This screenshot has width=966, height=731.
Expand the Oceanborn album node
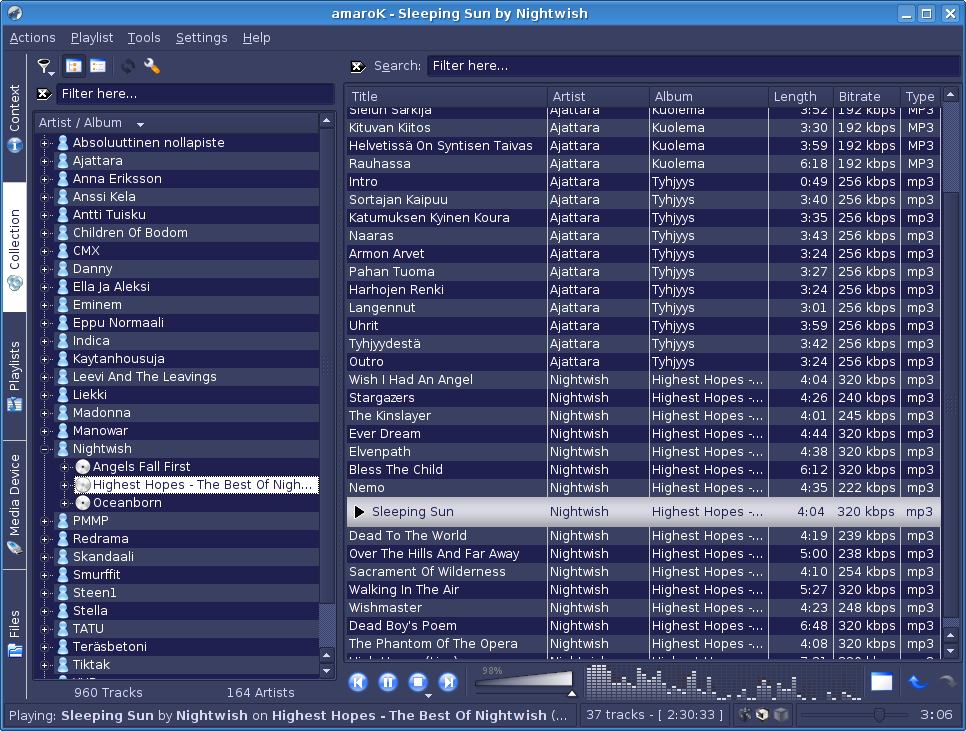coord(64,504)
